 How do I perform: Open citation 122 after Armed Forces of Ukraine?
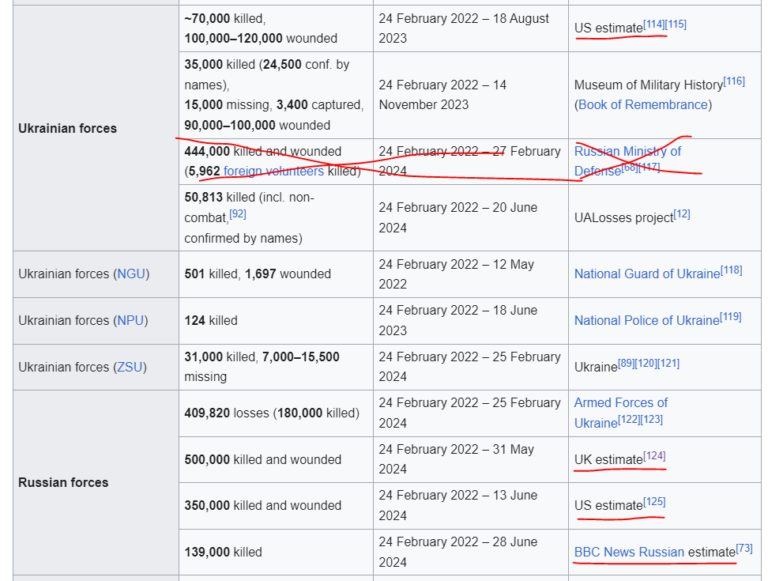click(629, 419)
